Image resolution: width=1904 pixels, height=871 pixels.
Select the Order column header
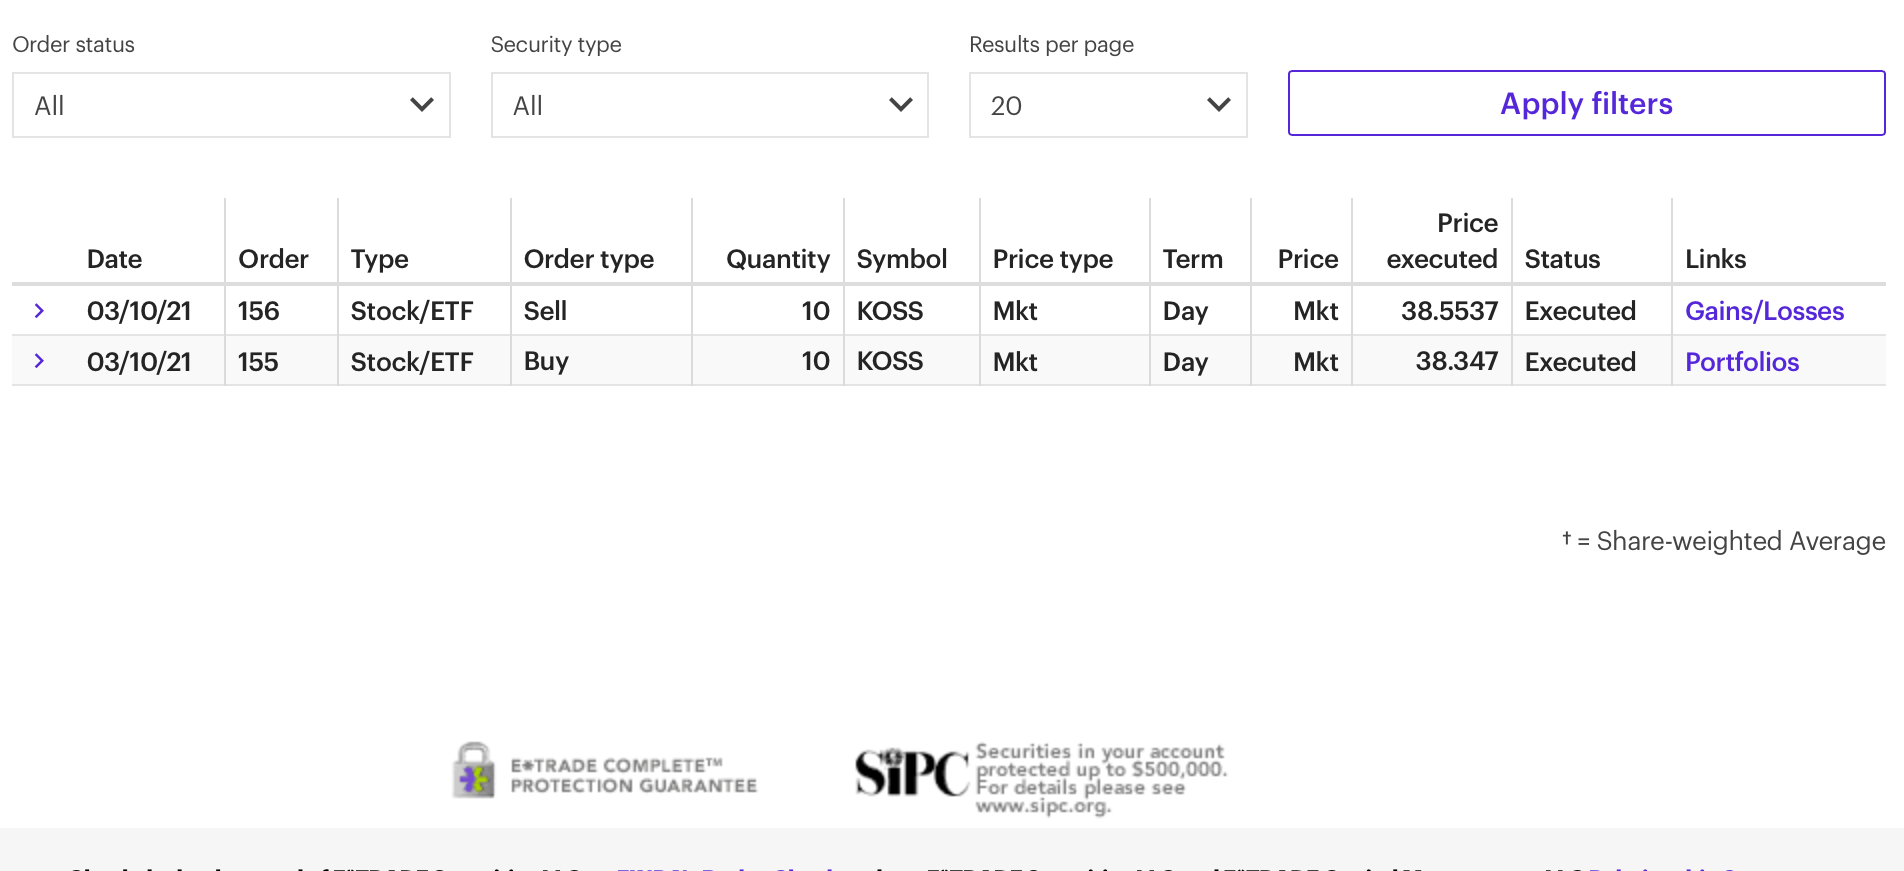point(273,259)
